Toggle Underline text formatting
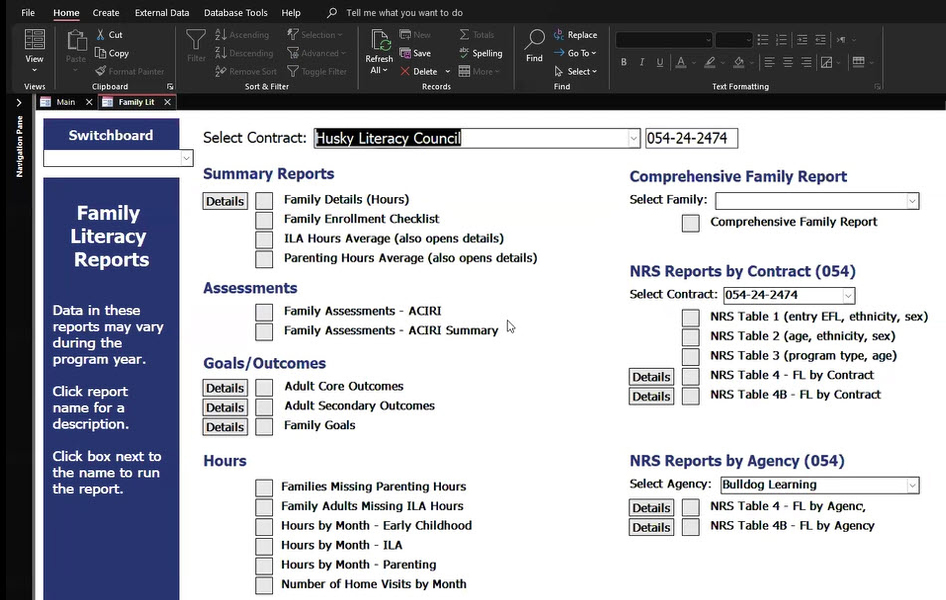 tap(660, 62)
